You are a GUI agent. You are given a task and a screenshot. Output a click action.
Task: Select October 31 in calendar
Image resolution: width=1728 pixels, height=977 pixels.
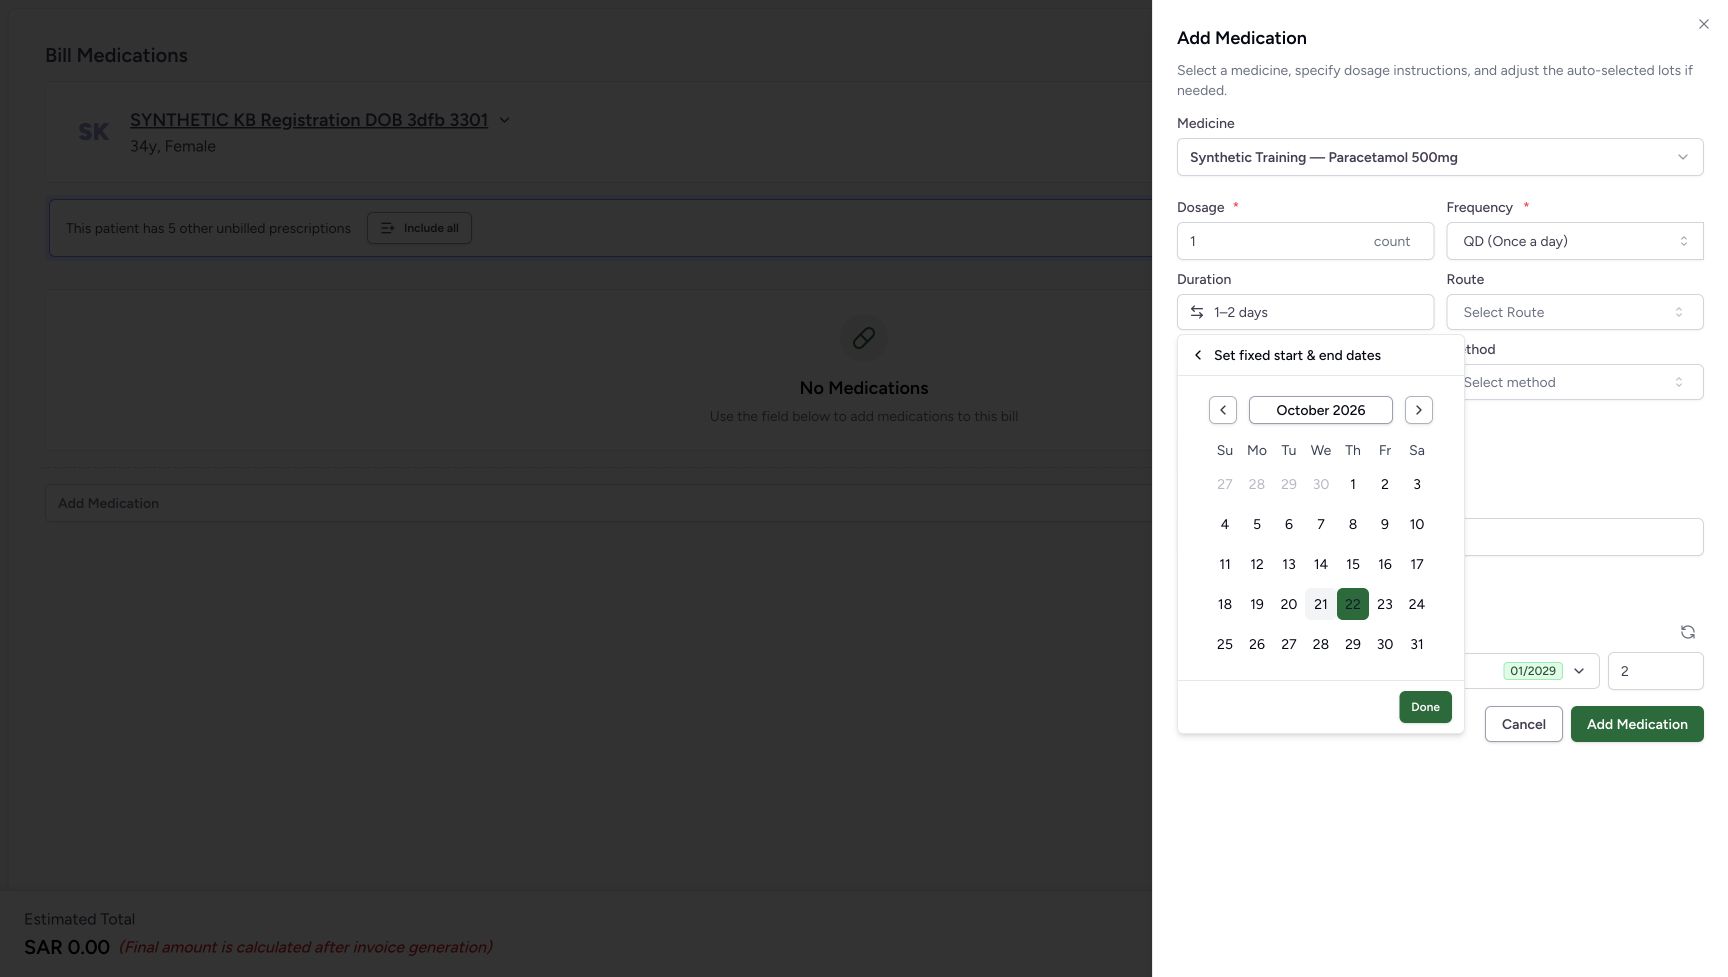pyautogui.click(x=1416, y=644)
